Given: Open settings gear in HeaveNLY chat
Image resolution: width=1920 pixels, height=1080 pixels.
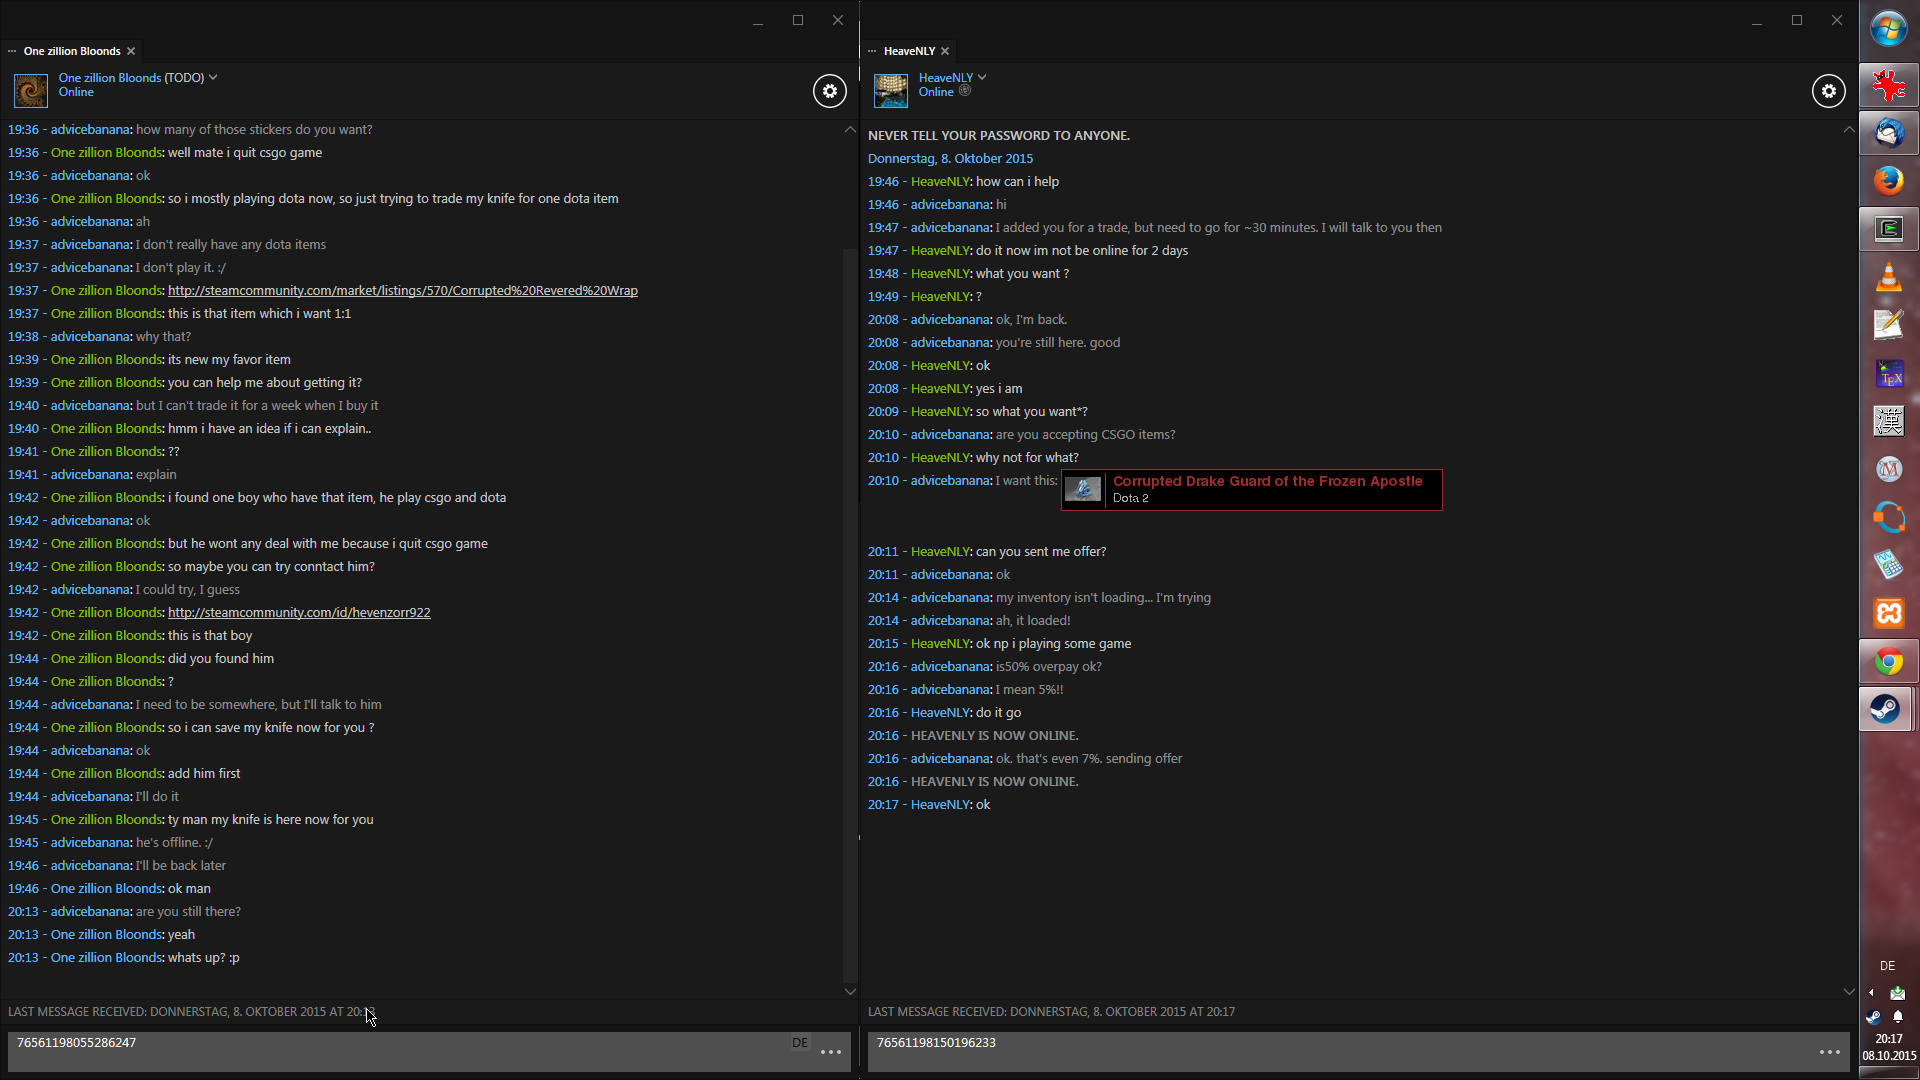Looking at the screenshot, I should click(1828, 91).
